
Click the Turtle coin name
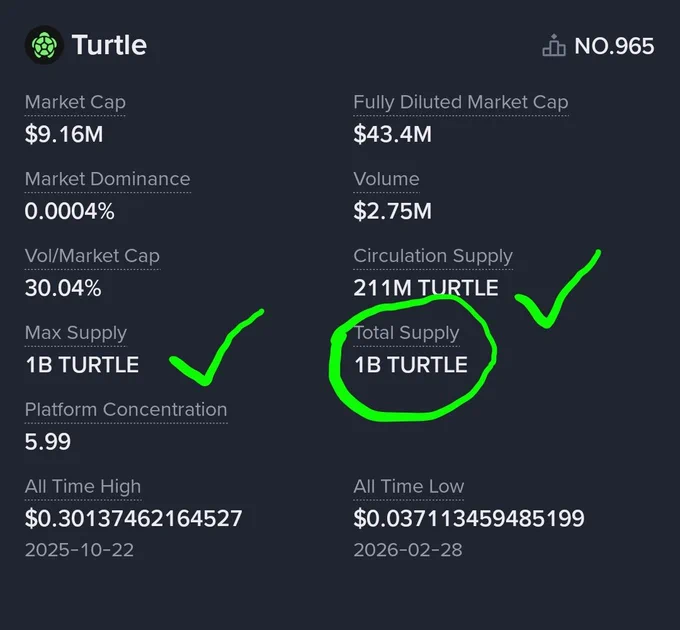[109, 45]
